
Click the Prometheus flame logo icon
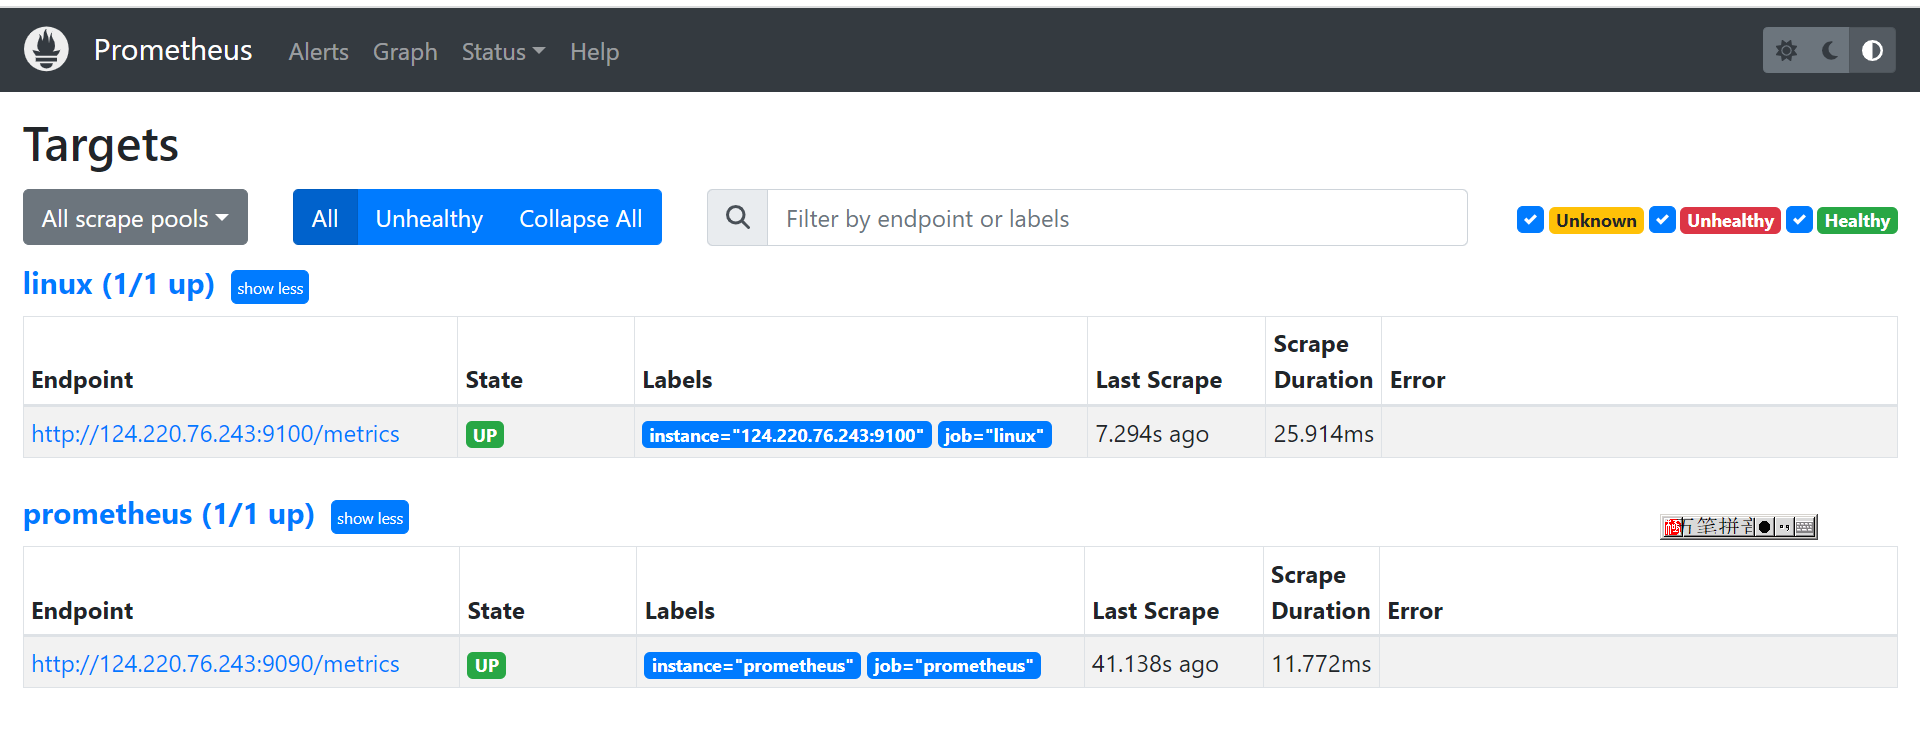46,49
